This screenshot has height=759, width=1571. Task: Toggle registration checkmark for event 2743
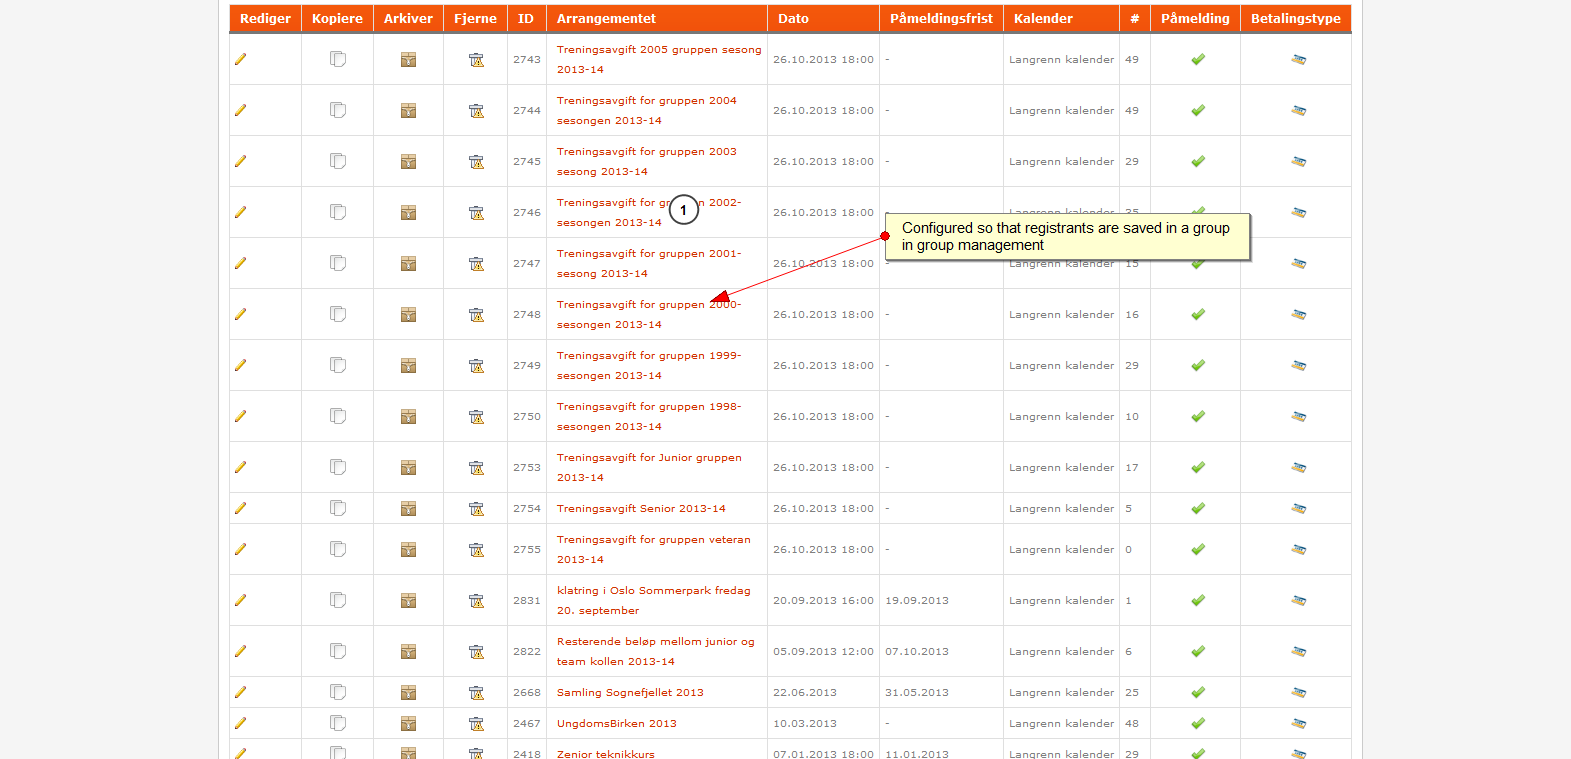[1198, 59]
